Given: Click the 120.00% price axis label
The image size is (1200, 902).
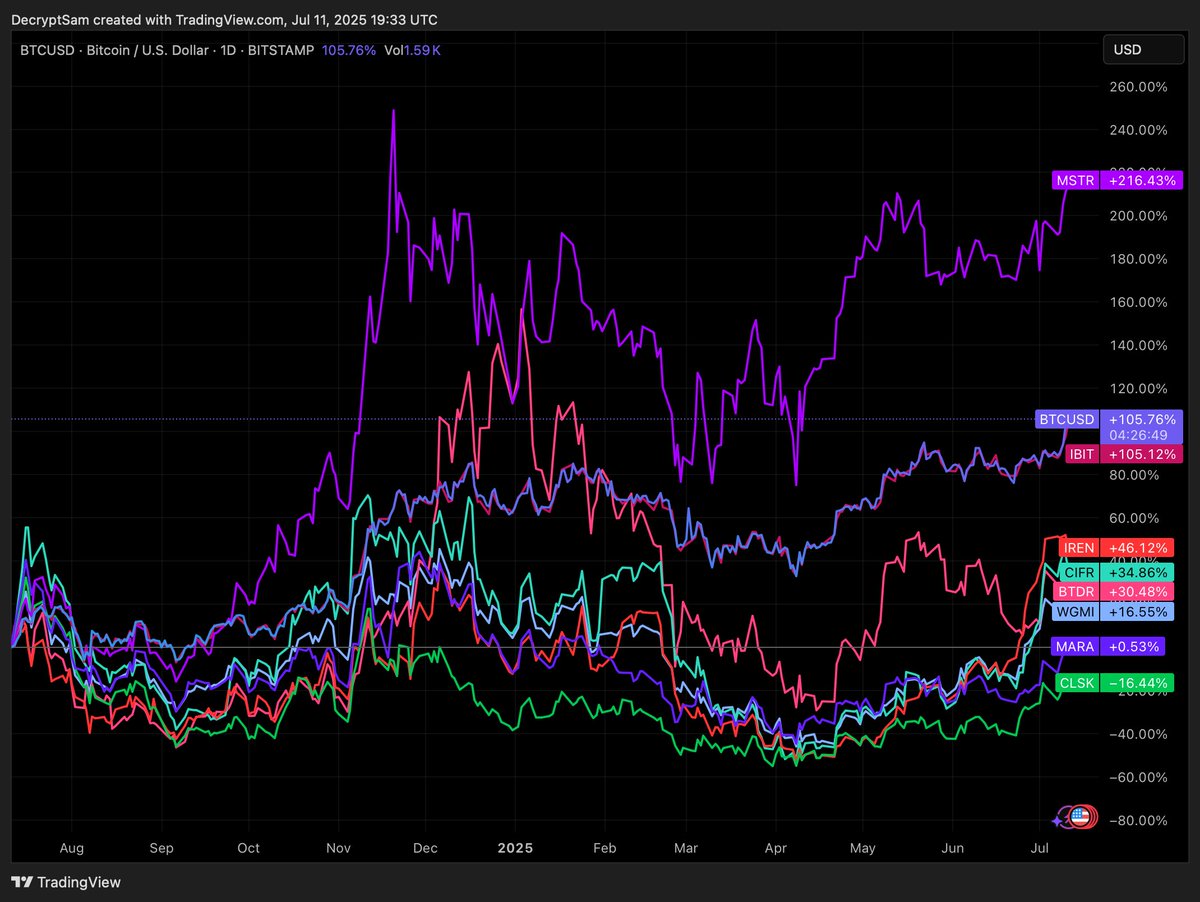Looking at the screenshot, I should coord(1139,388).
